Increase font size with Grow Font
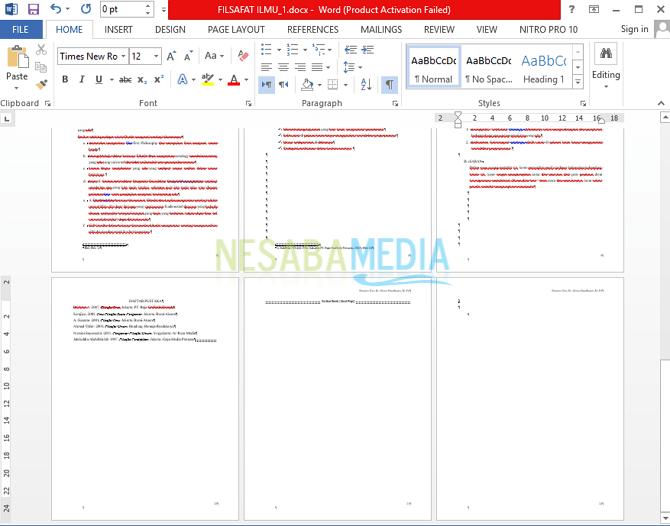The image size is (670, 526). [x=171, y=56]
